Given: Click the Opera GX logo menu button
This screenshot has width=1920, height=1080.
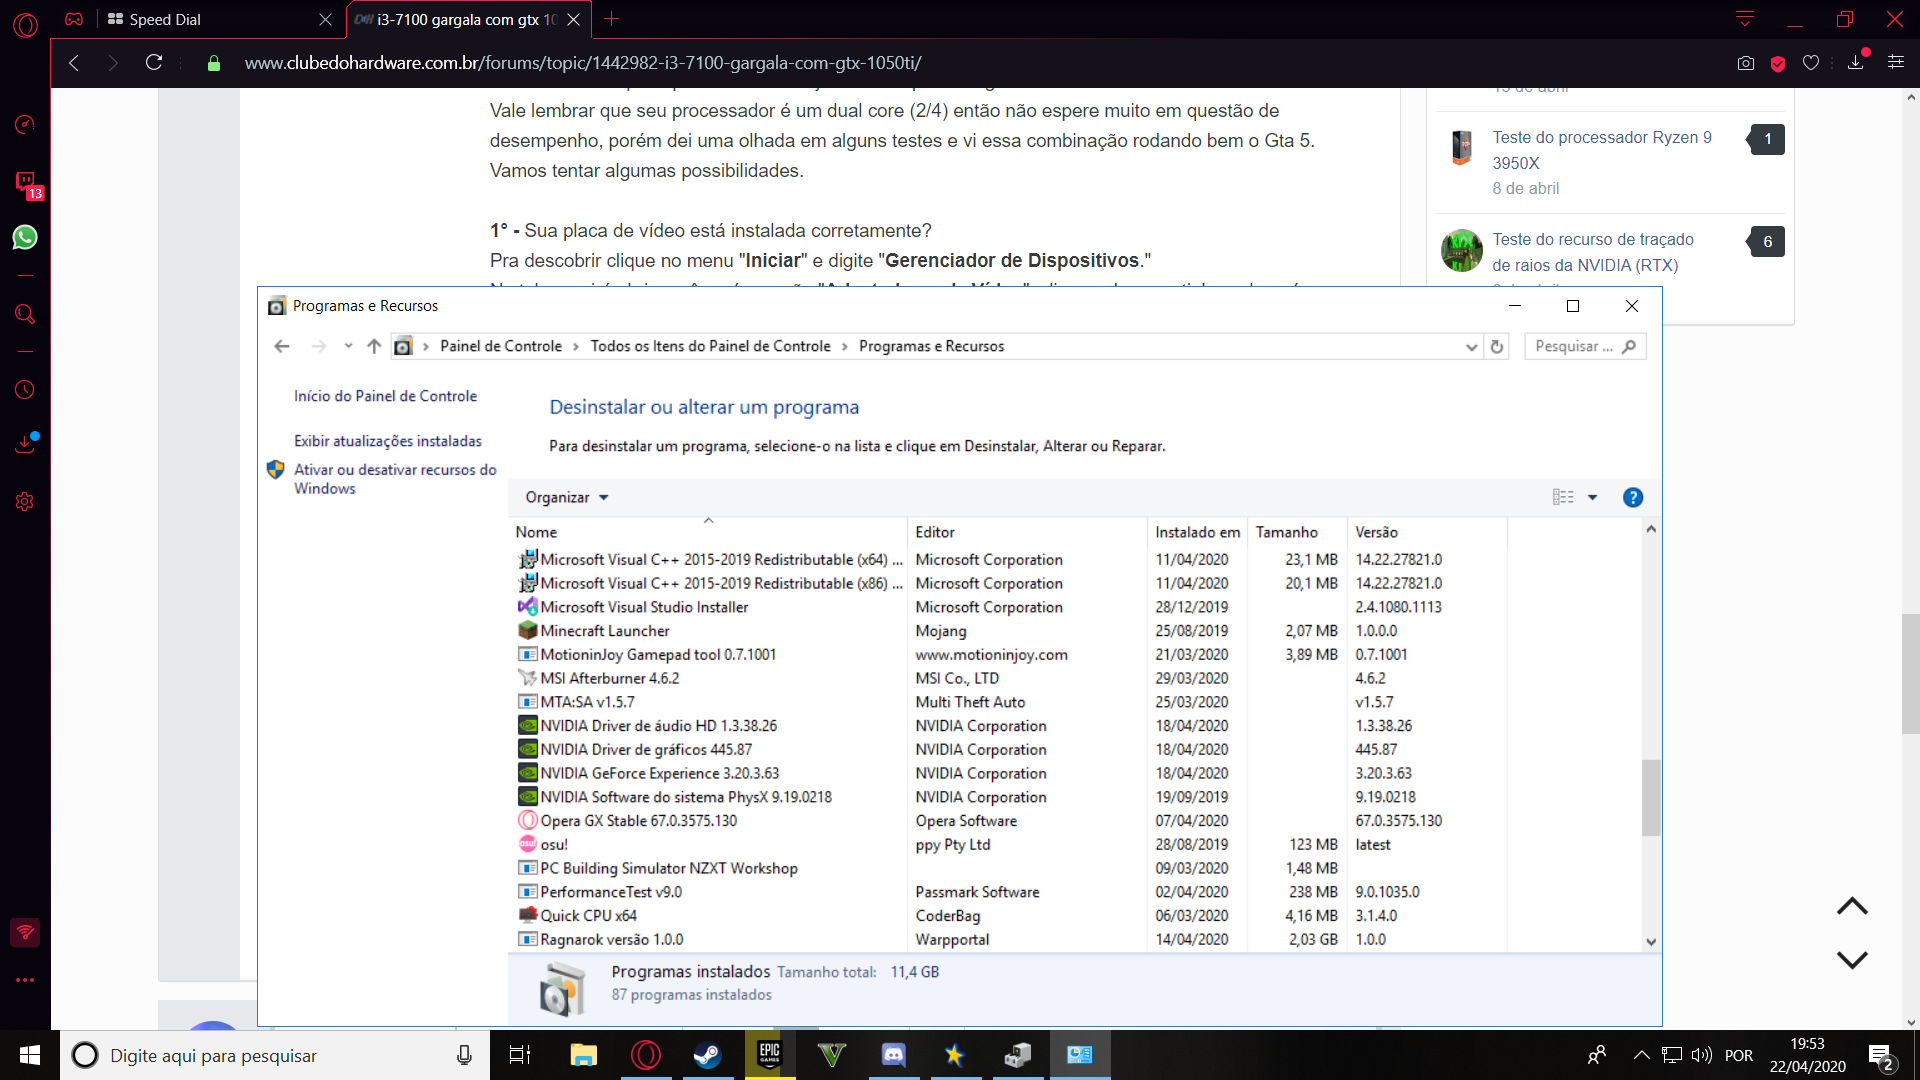Looking at the screenshot, I should tap(25, 24).
